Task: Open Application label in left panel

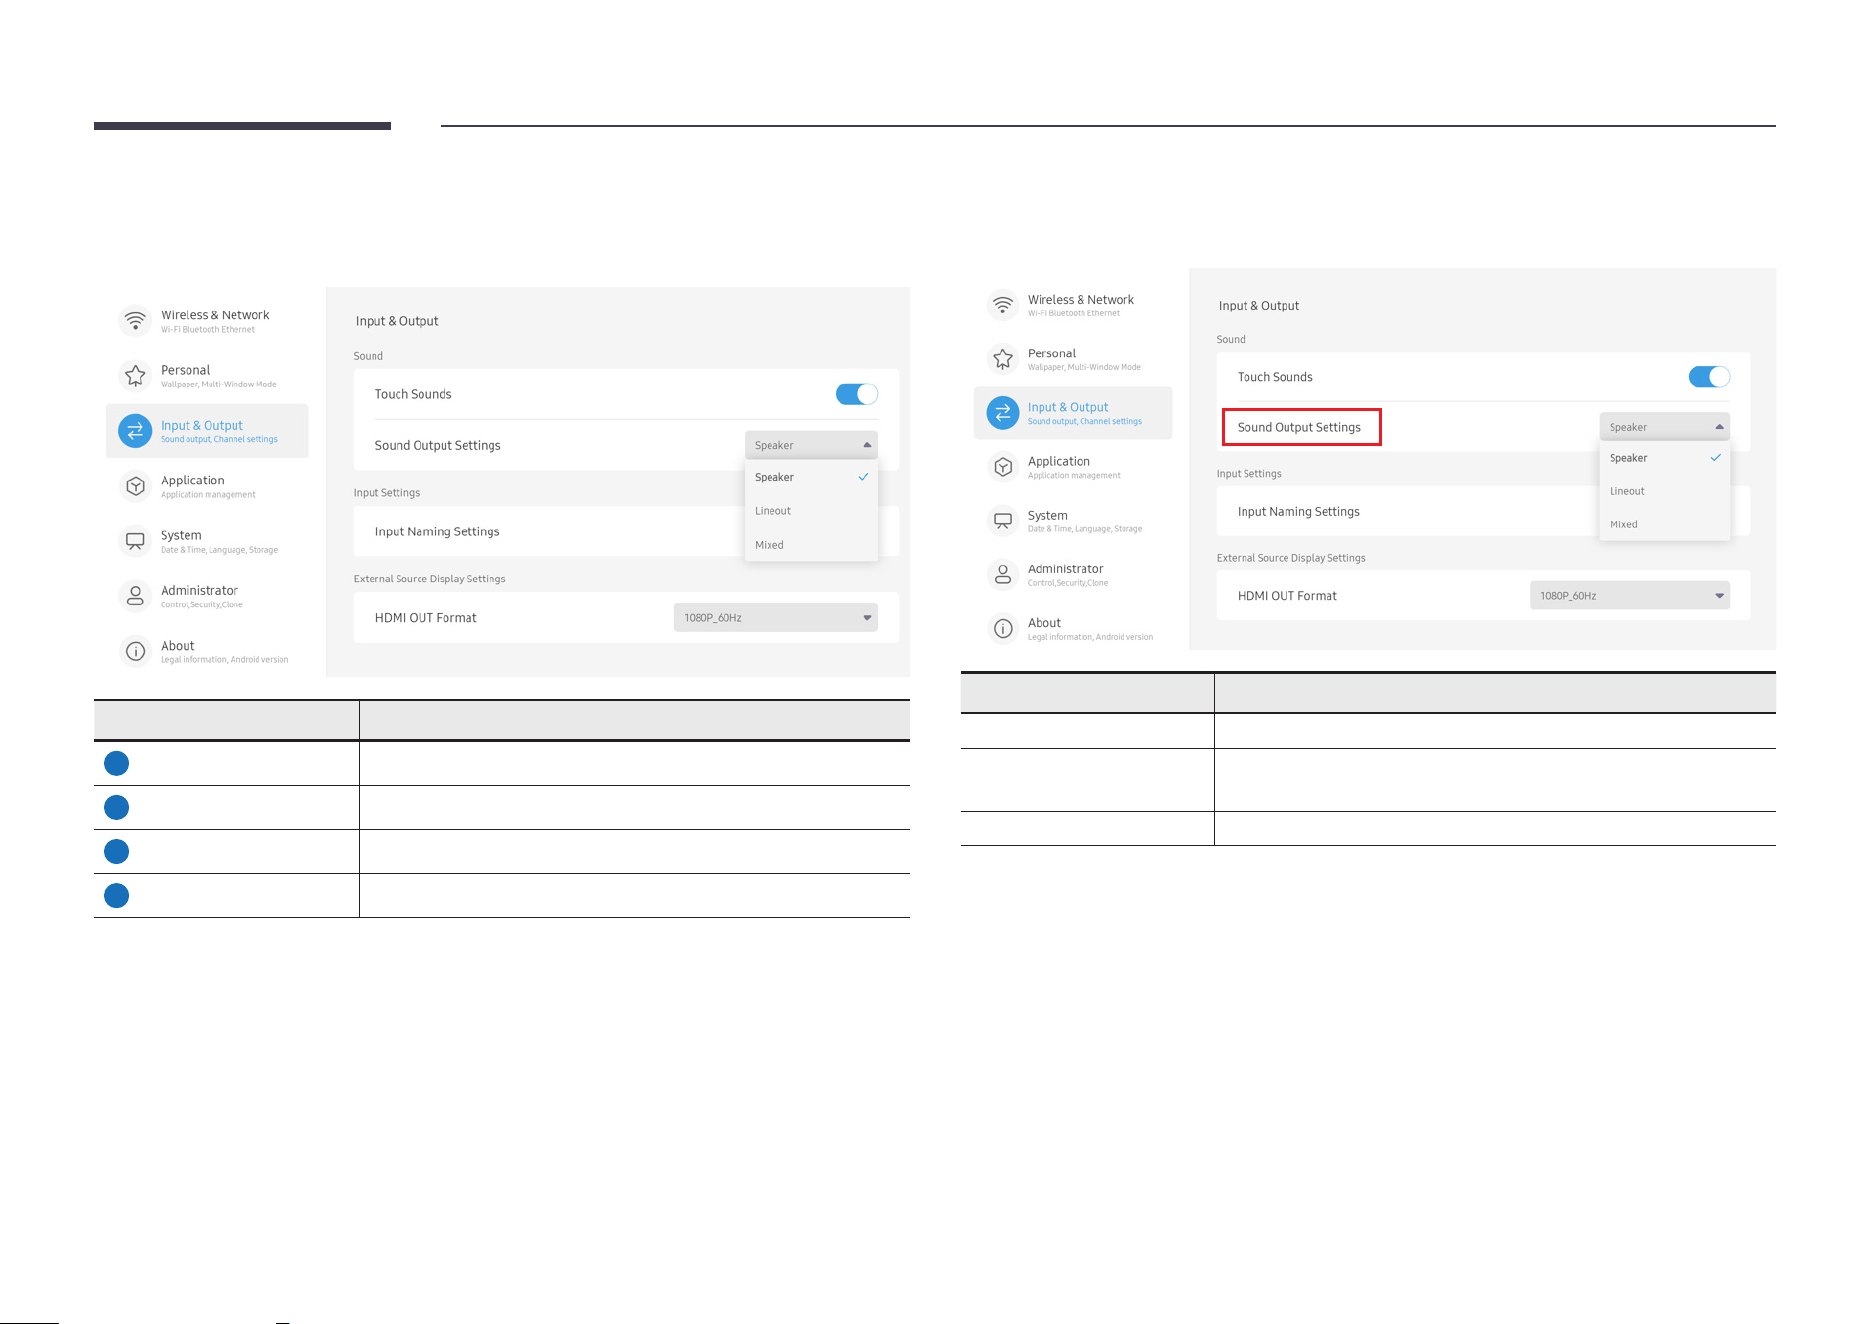Action: coord(192,480)
